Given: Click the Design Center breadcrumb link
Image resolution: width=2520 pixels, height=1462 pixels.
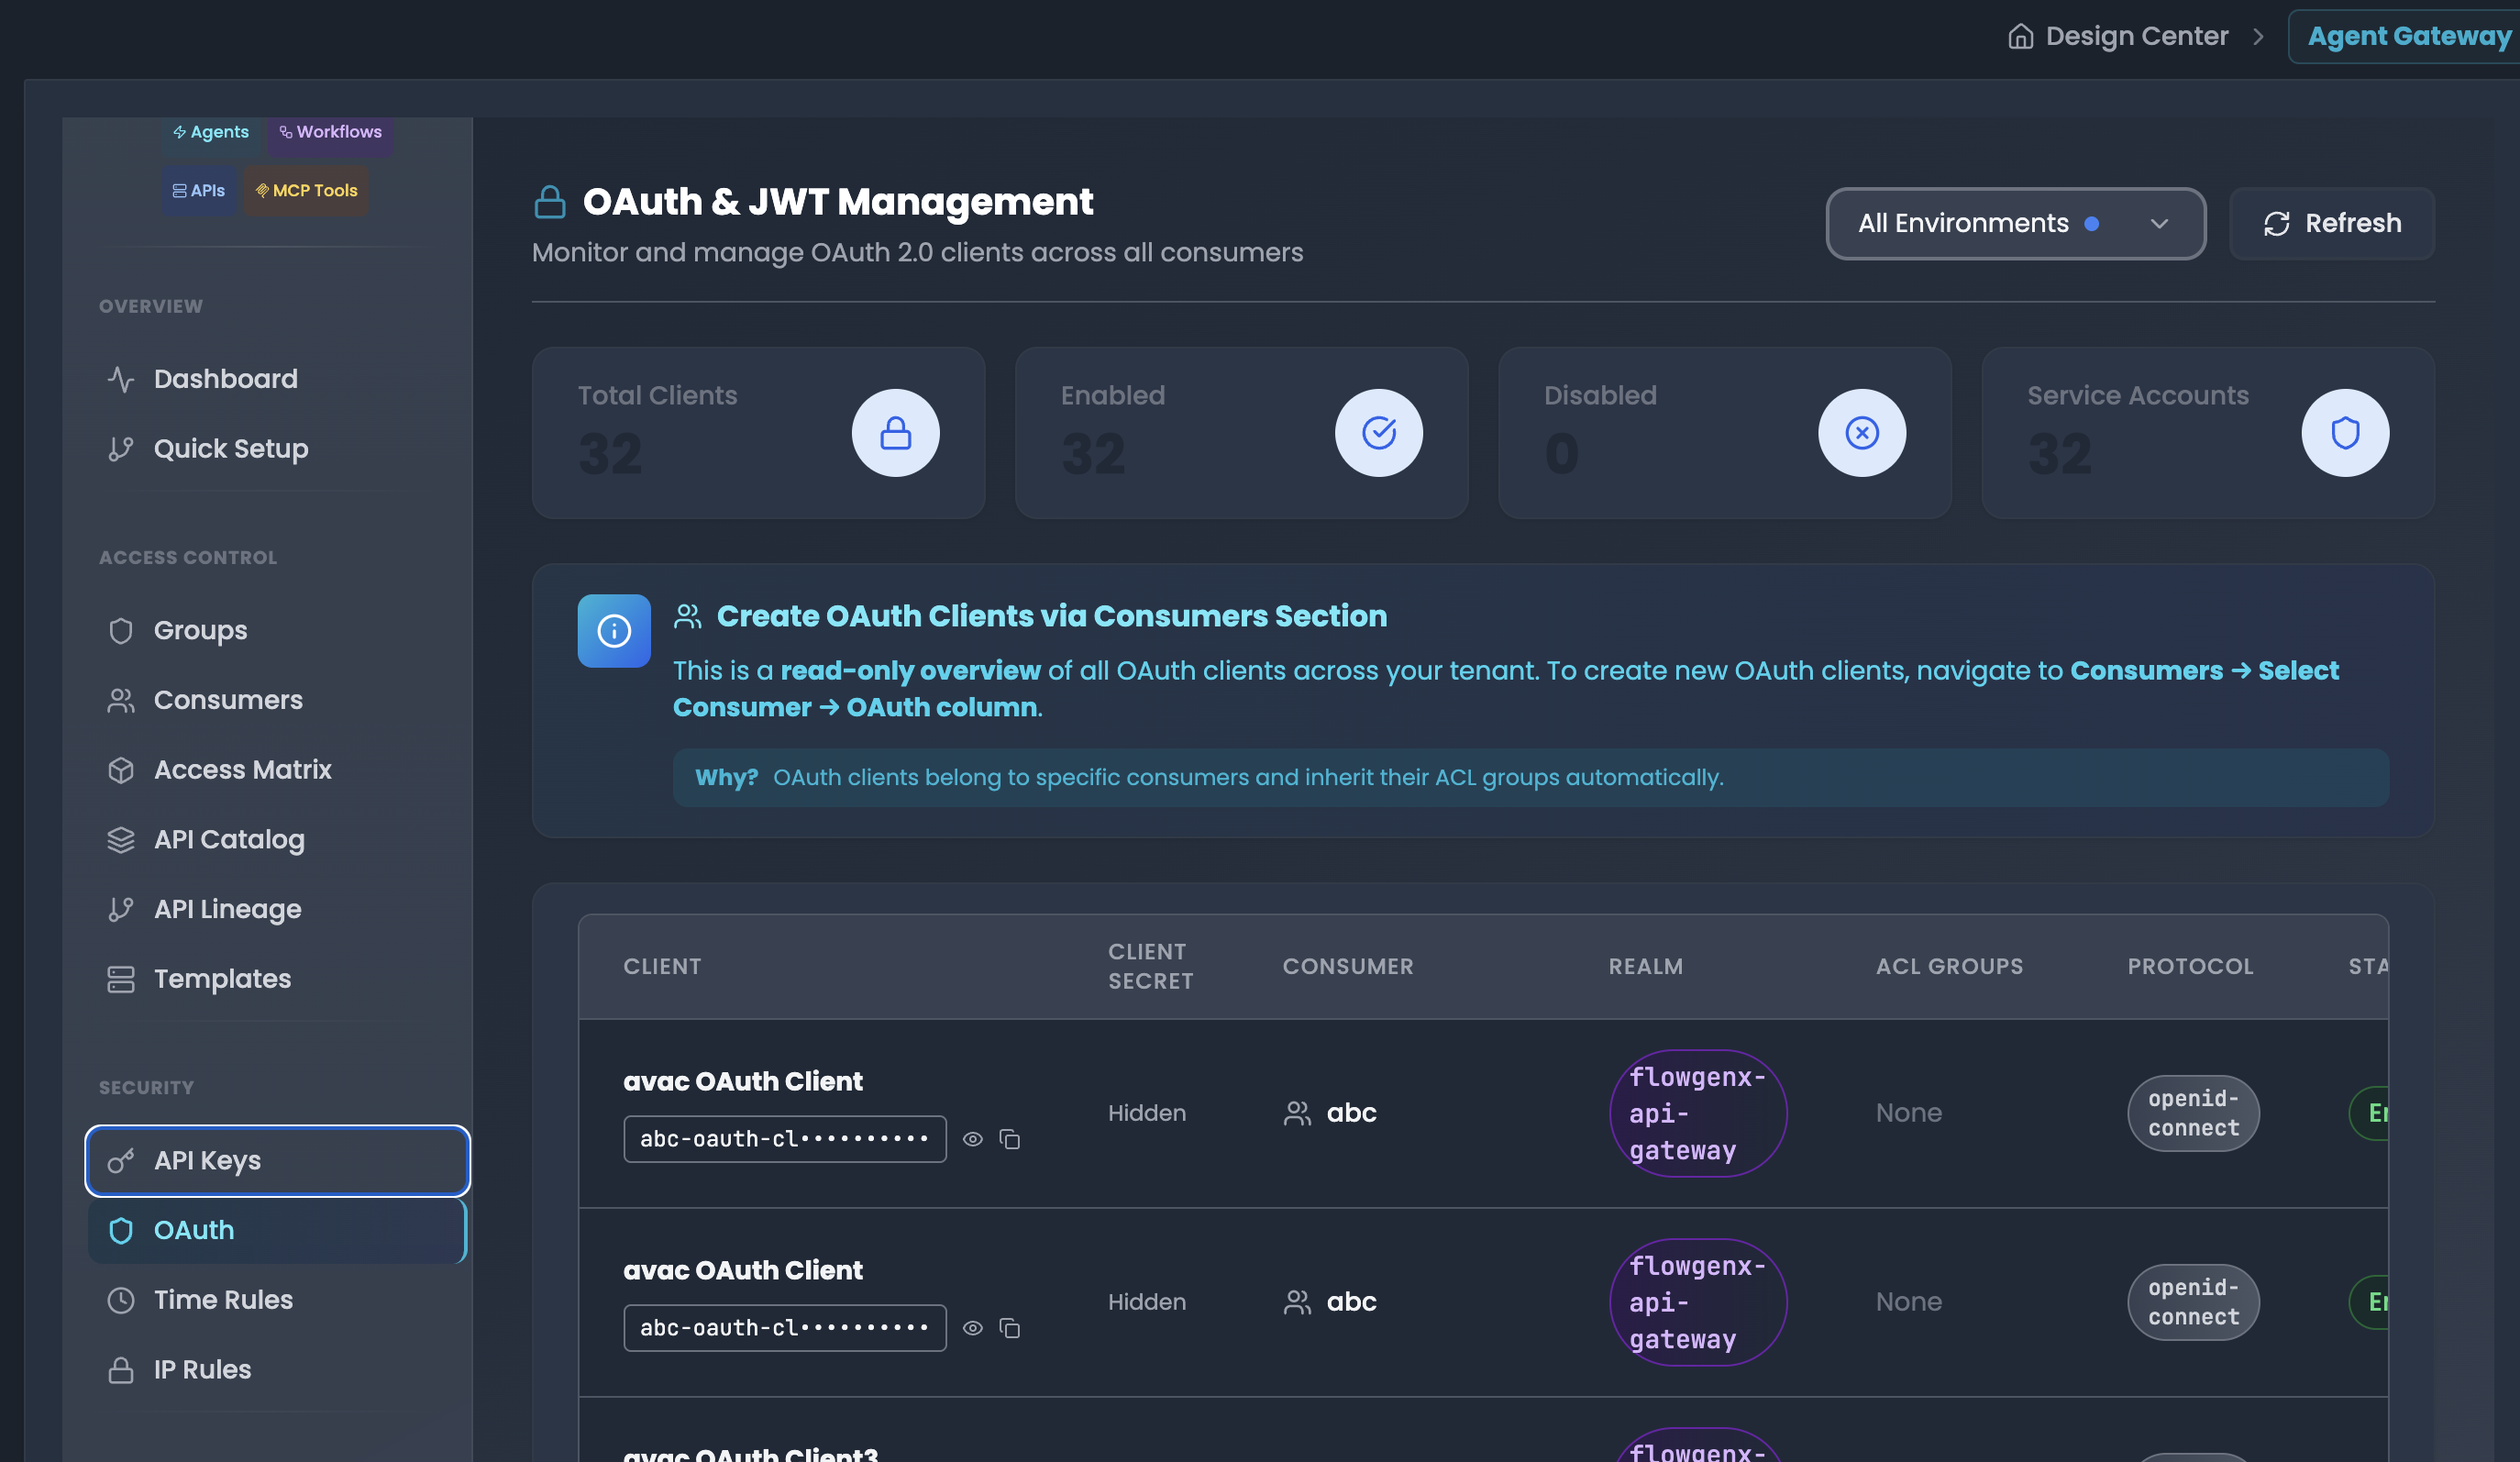Looking at the screenshot, I should pos(2136,37).
